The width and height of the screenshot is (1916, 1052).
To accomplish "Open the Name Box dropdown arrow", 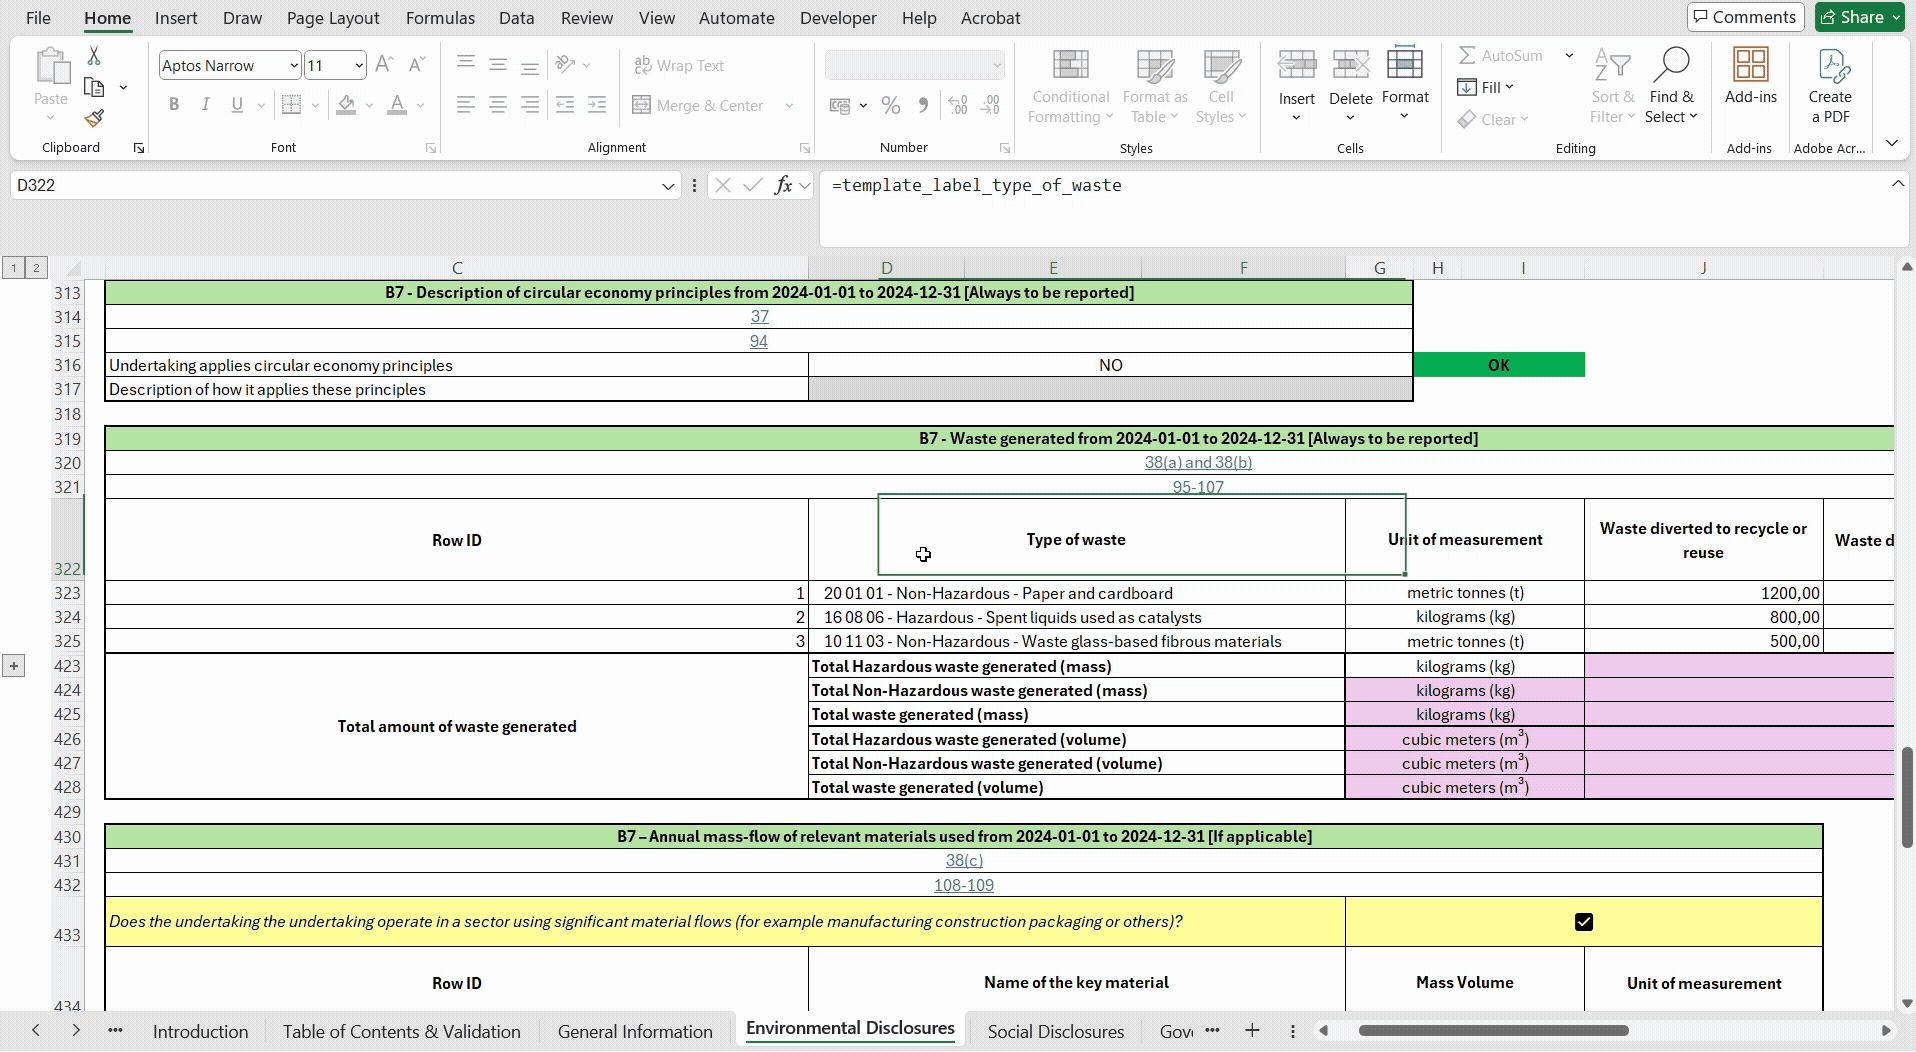I will click(668, 186).
